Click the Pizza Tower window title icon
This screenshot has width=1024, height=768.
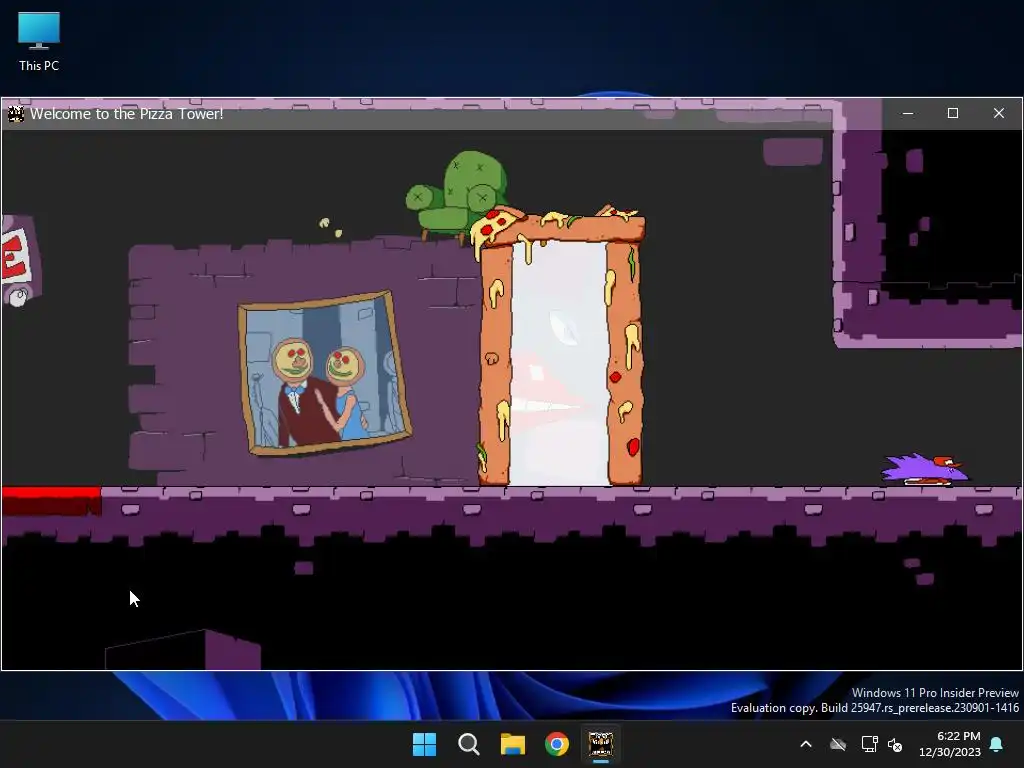[x=16, y=114]
